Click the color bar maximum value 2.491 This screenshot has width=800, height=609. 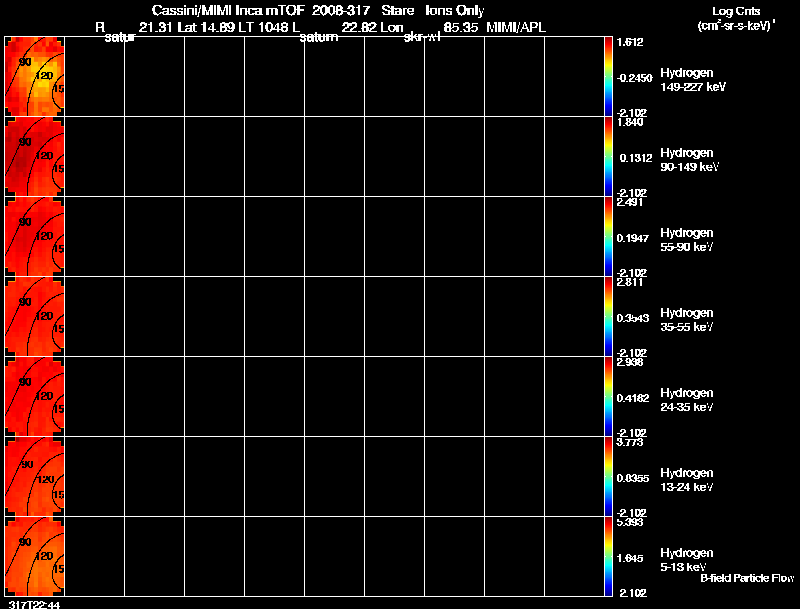click(x=630, y=202)
